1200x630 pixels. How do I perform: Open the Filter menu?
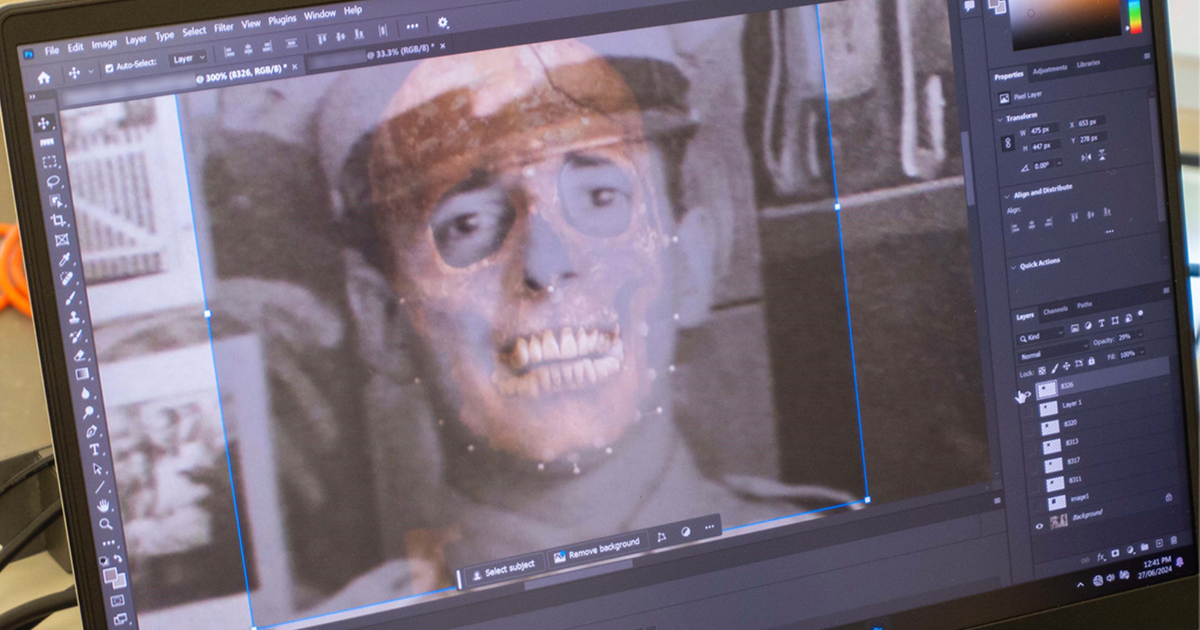[x=223, y=28]
